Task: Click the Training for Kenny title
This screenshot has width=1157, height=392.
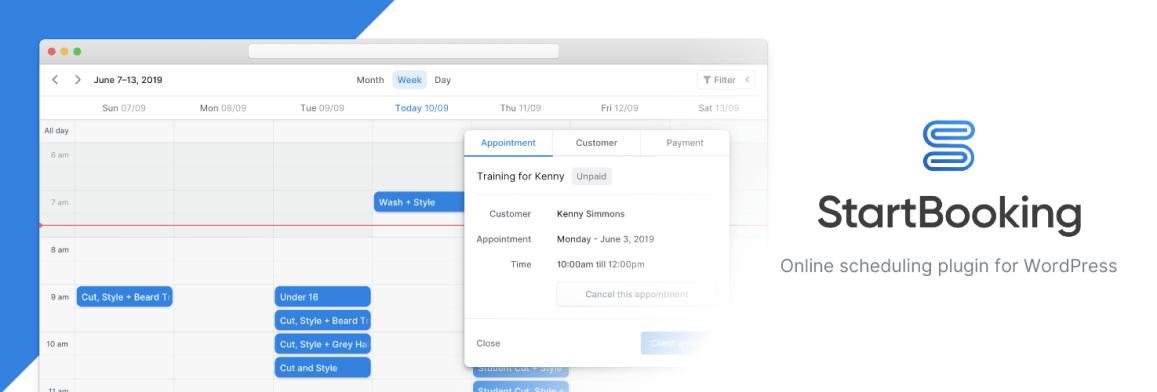Action: pyautogui.click(x=520, y=176)
